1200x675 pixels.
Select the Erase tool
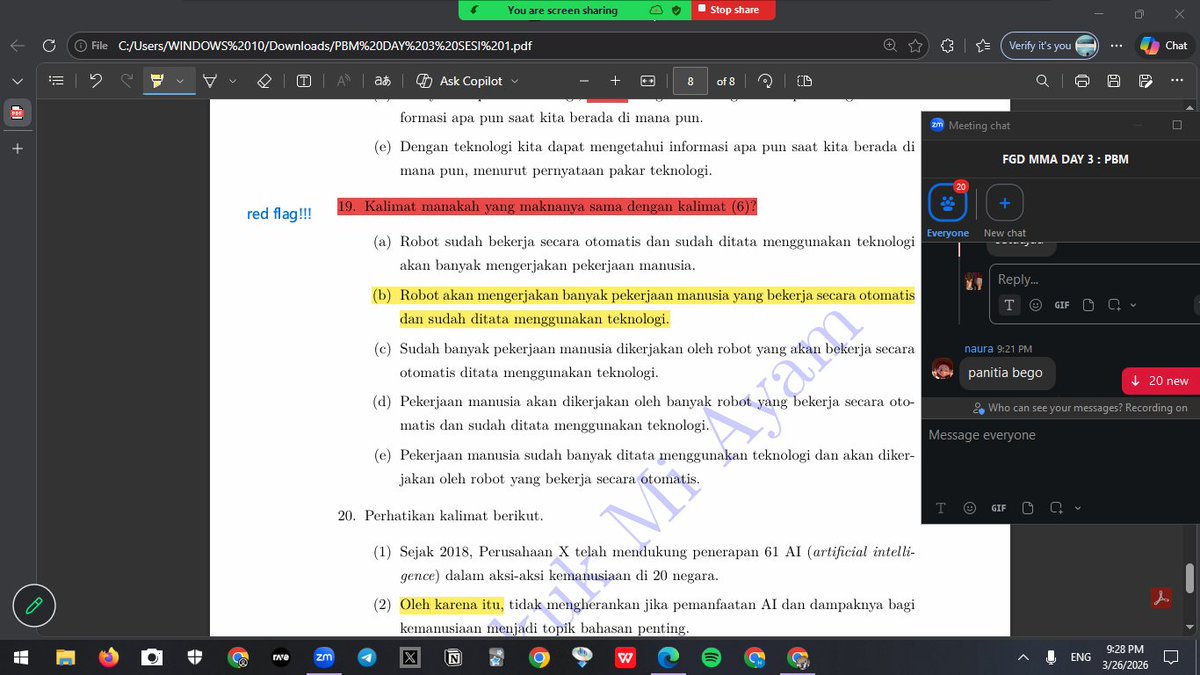[264, 81]
